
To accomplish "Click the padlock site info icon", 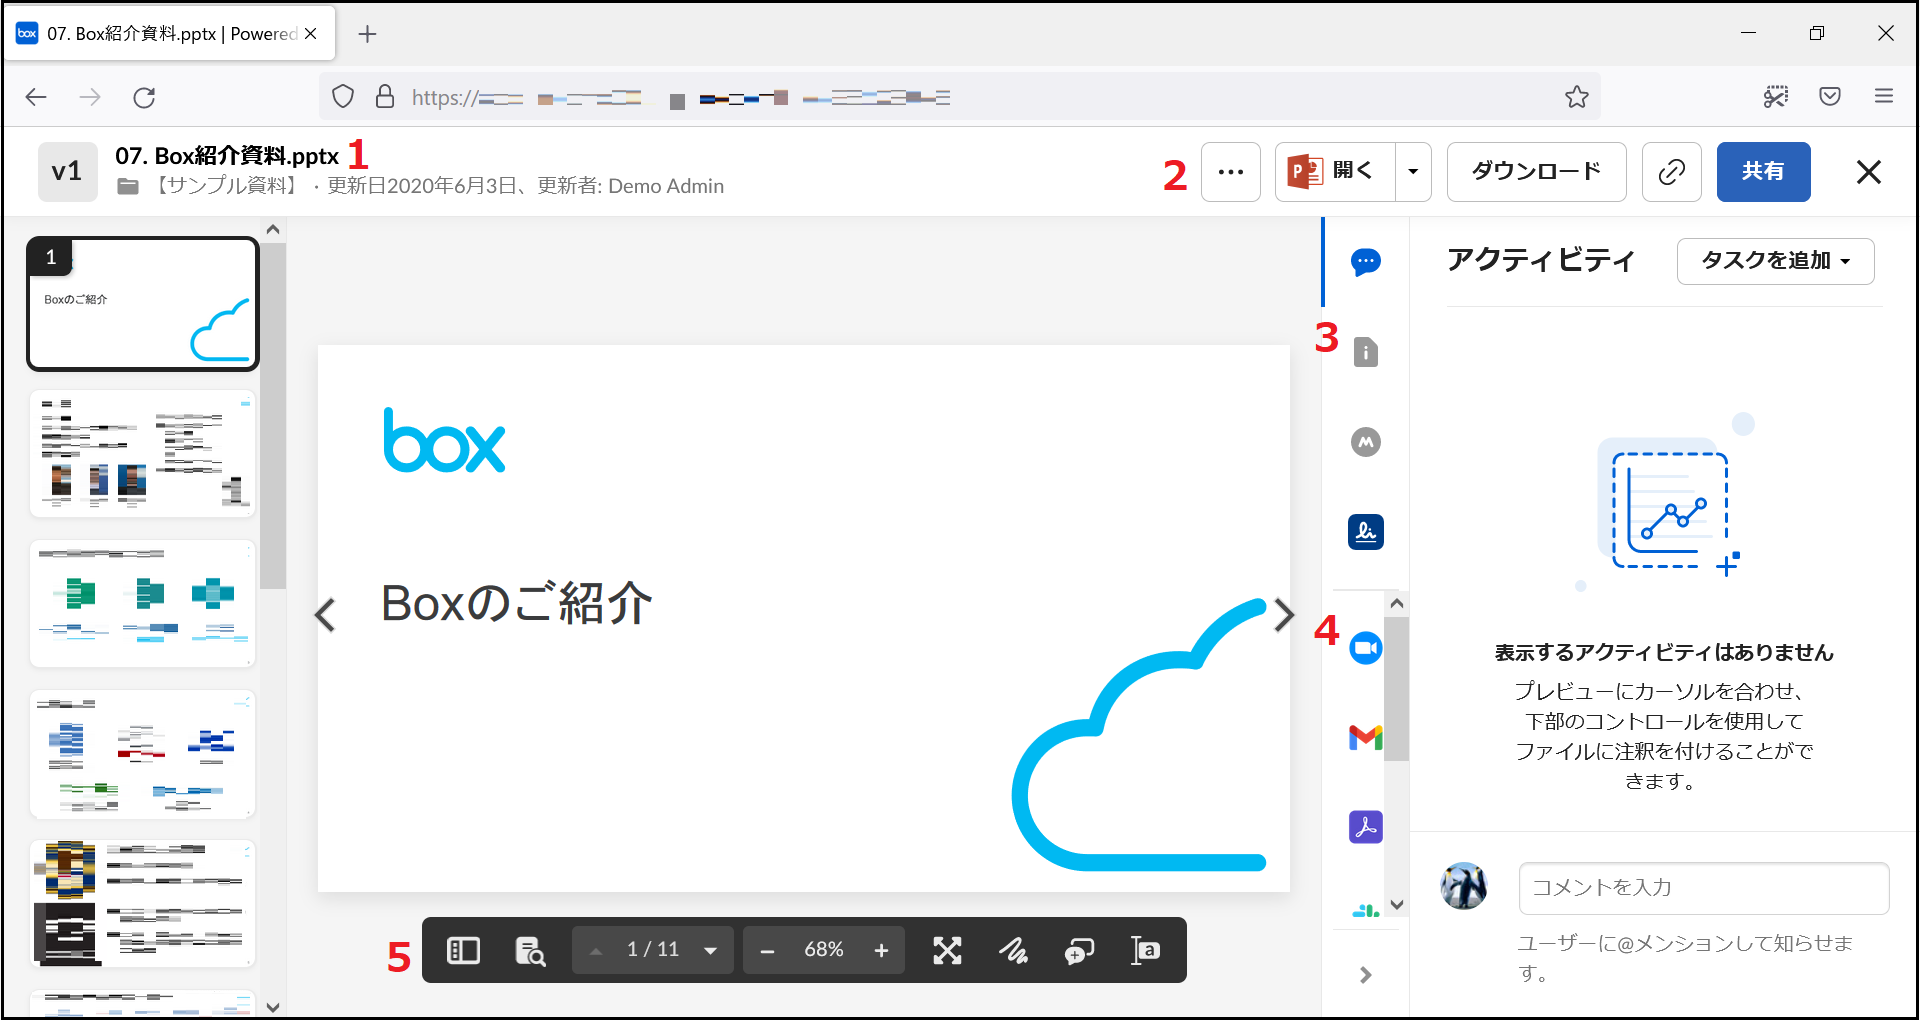I will pos(384,97).
